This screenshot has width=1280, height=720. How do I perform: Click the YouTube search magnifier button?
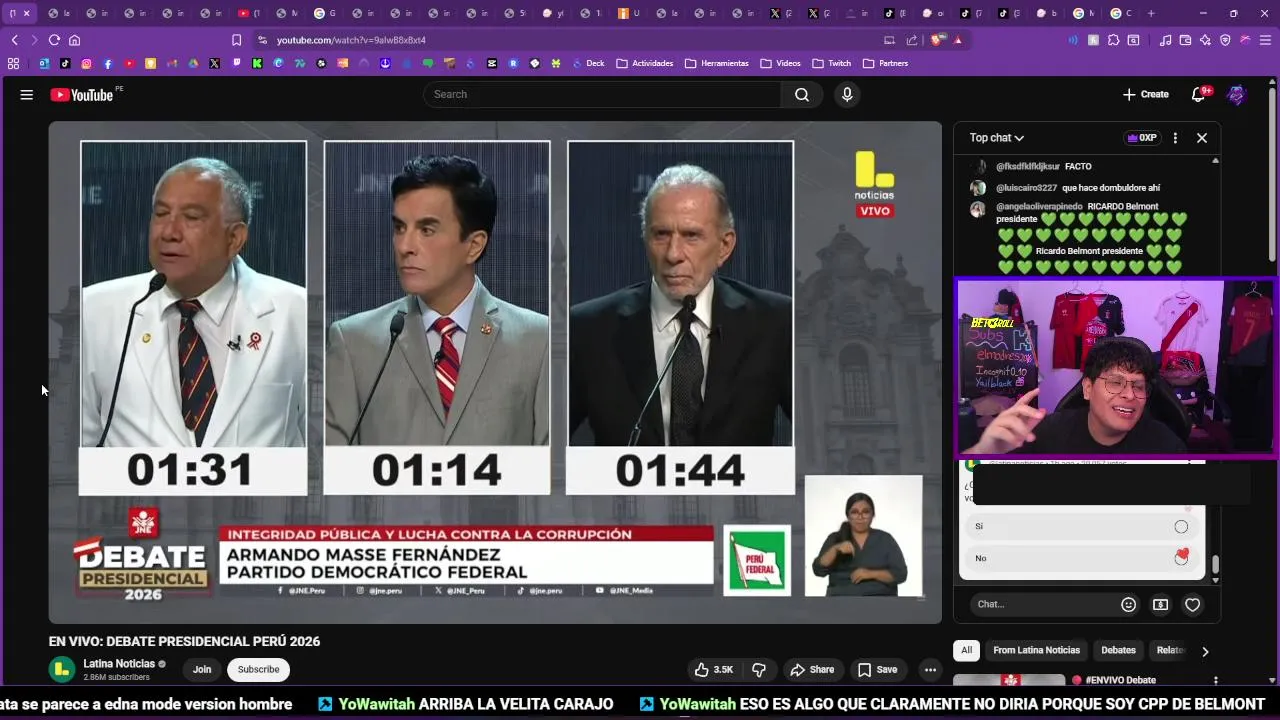tap(802, 94)
